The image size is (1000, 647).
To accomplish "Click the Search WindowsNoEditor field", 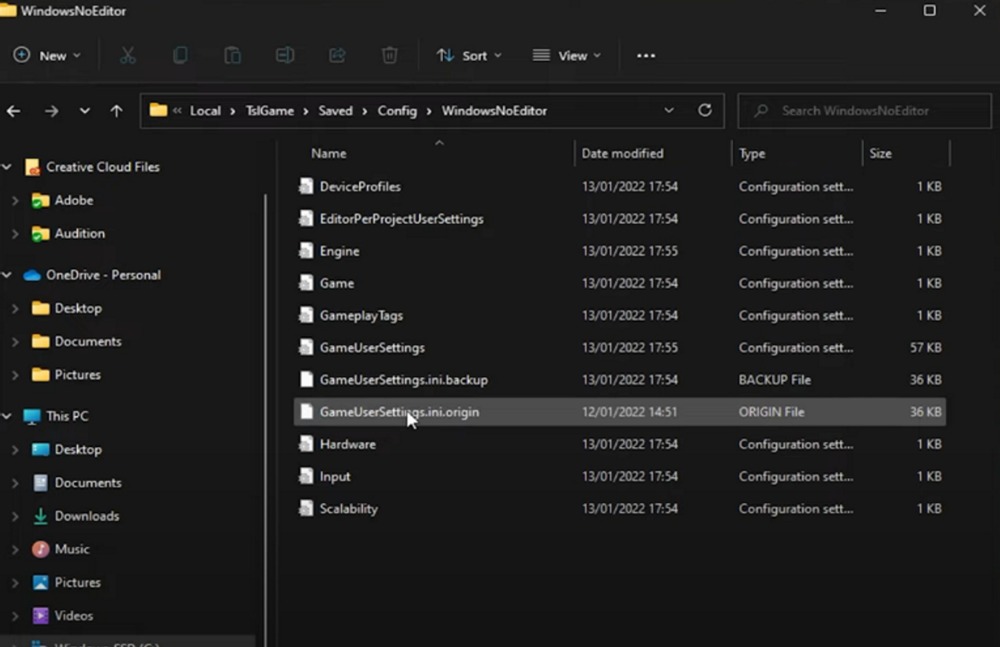I will (864, 111).
